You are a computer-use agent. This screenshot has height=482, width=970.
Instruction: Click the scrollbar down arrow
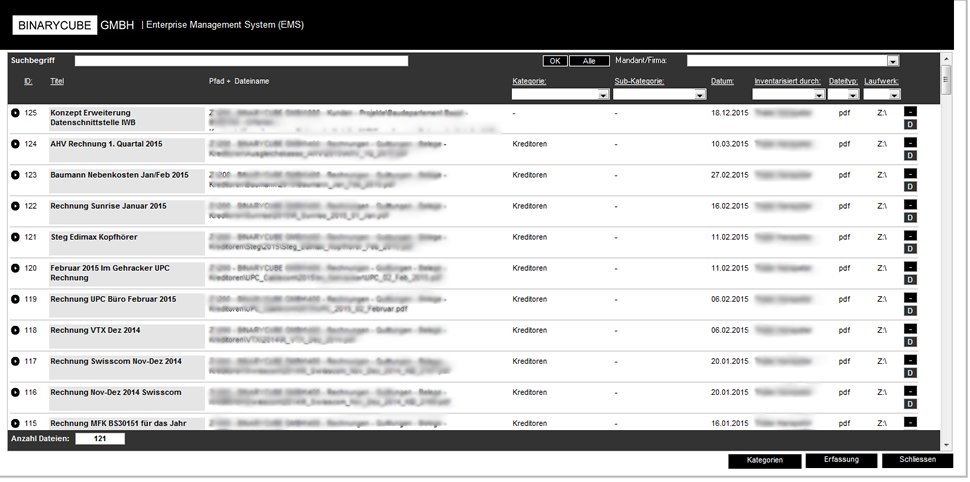[946, 444]
